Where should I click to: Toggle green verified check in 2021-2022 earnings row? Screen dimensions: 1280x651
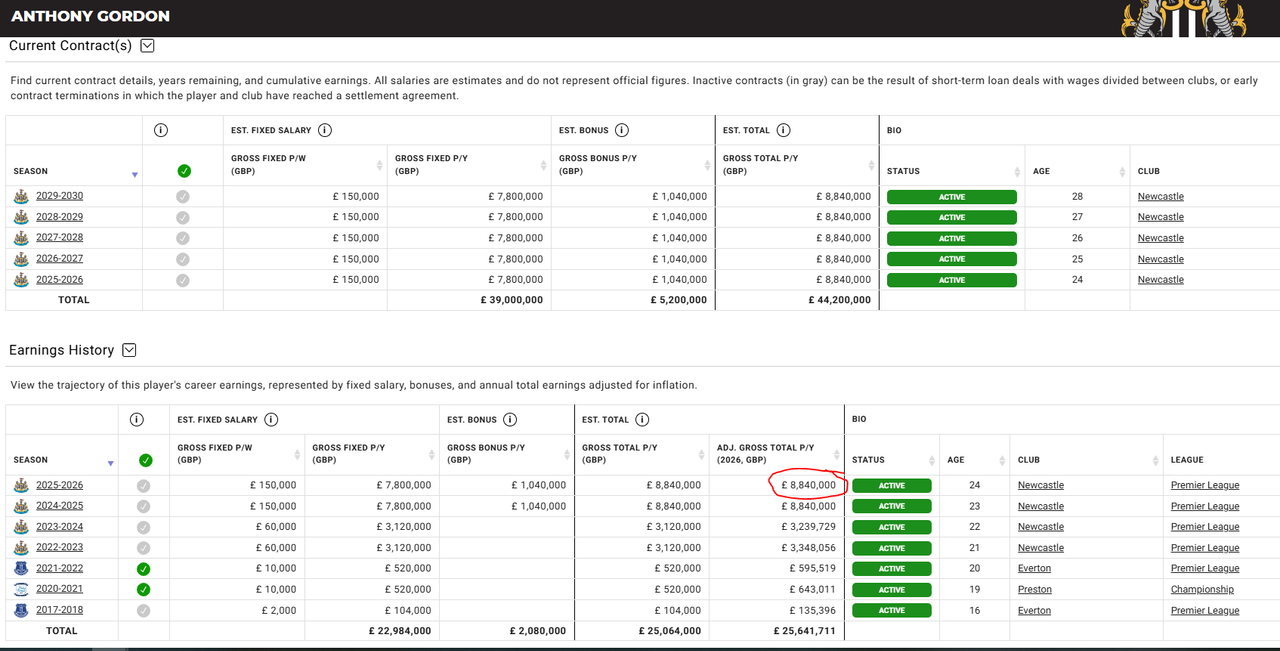pos(144,569)
